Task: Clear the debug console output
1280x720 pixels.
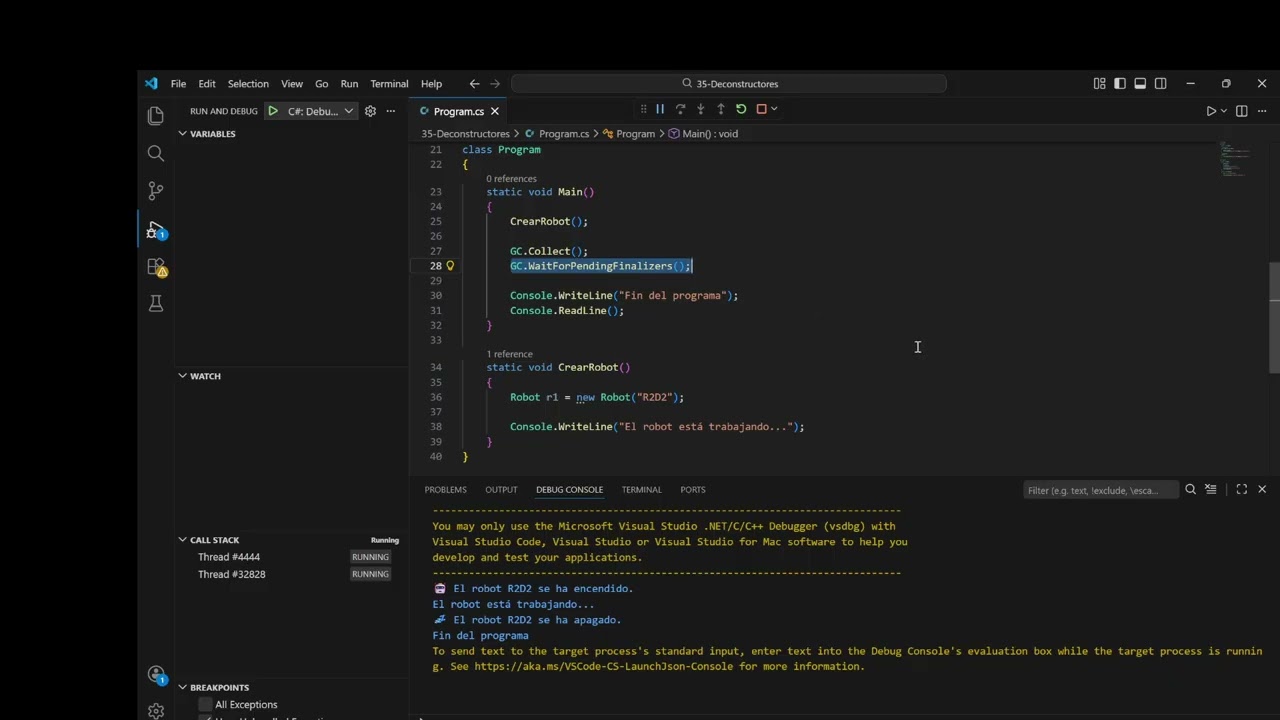Action: click(1211, 490)
